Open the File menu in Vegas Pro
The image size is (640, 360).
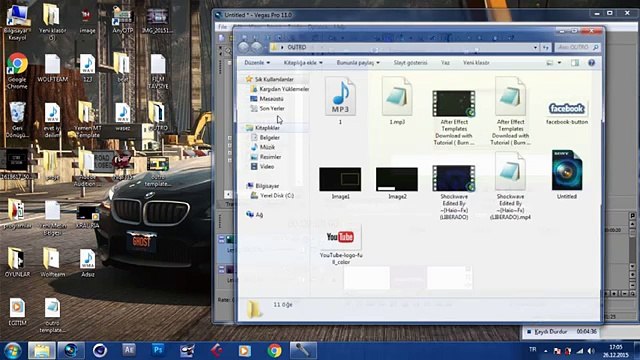222,27
